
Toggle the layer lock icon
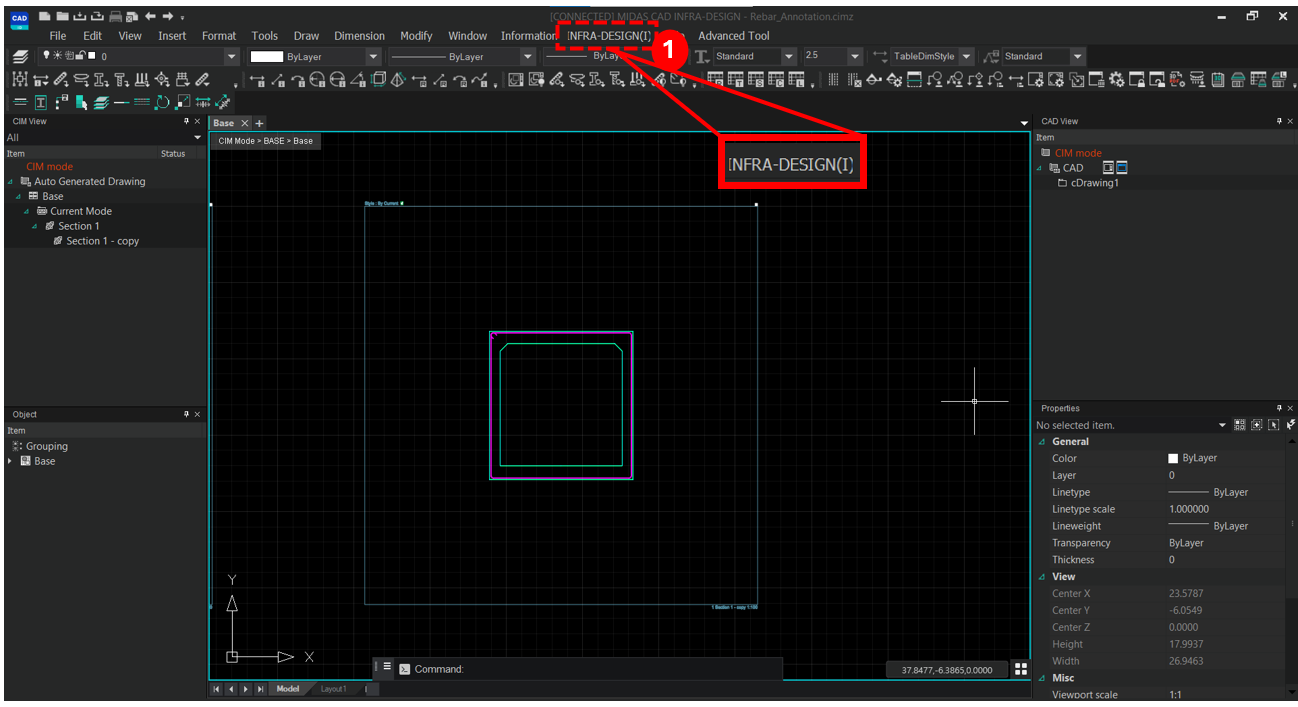pyautogui.click(x=79, y=56)
